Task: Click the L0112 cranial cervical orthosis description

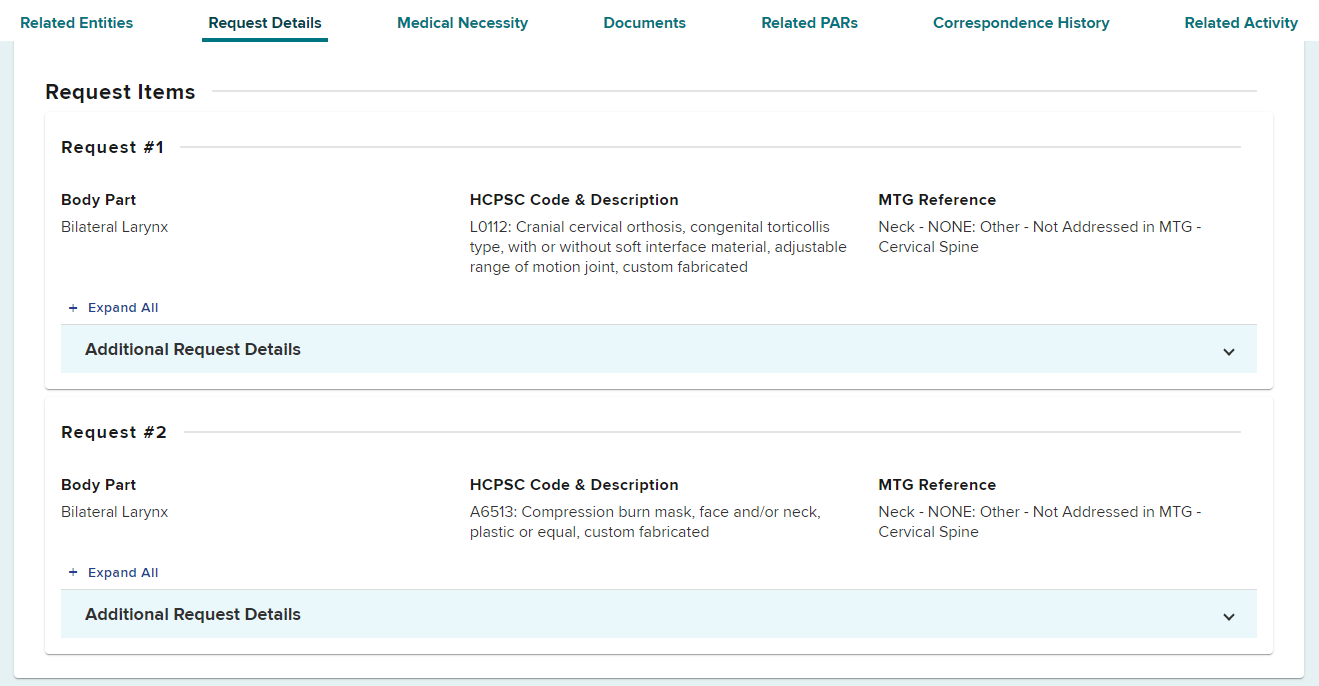Action: point(658,247)
